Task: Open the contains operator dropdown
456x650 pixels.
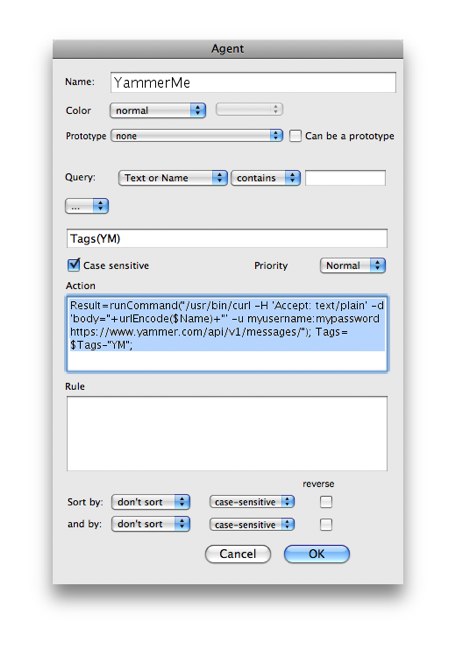Action: [265, 178]
